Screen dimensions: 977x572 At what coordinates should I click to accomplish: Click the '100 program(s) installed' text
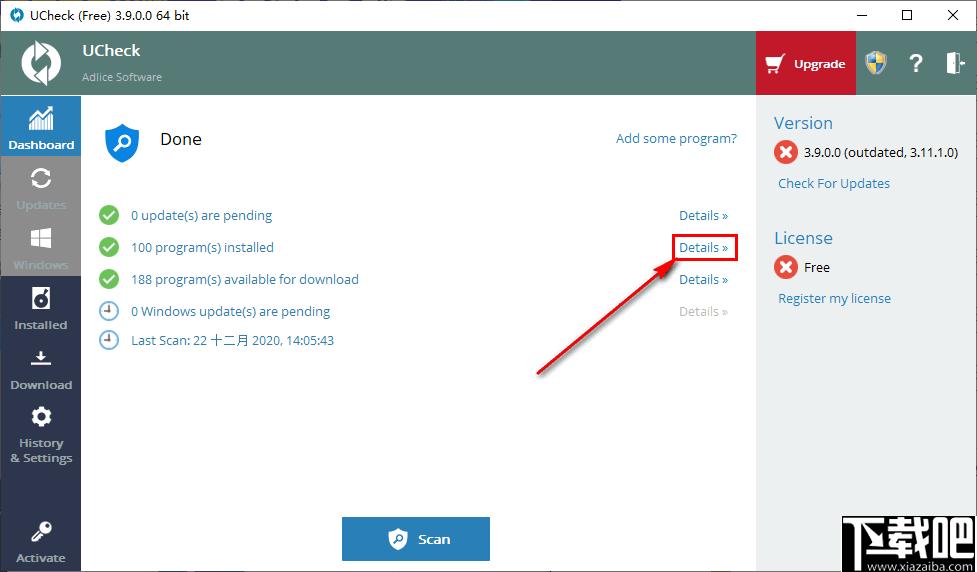point(202,247)
